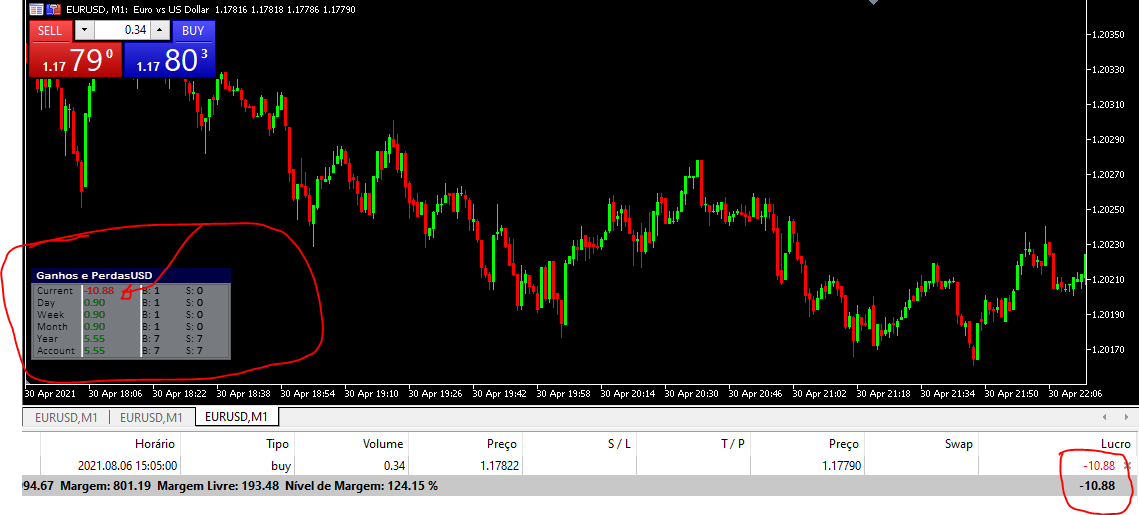Click the 'Month' label in gains panel
This screenshot has width=1139, height=515.
tap(52, 327)
